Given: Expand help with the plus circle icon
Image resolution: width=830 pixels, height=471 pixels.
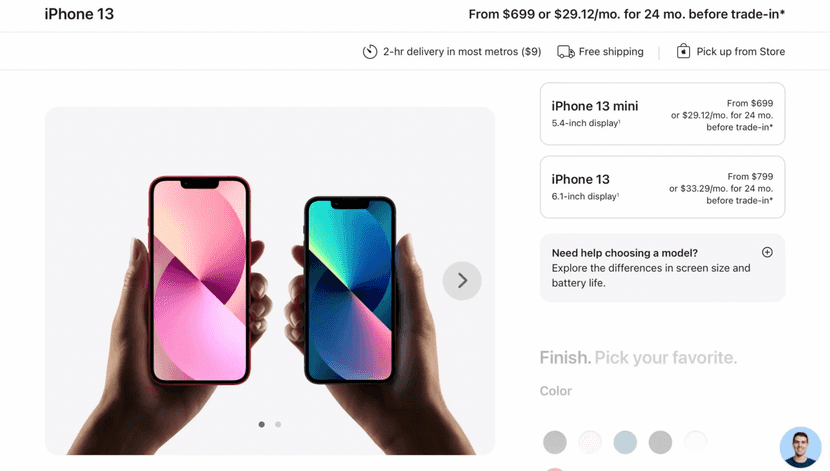Looking at the screenshot, I should coord(767,252).
